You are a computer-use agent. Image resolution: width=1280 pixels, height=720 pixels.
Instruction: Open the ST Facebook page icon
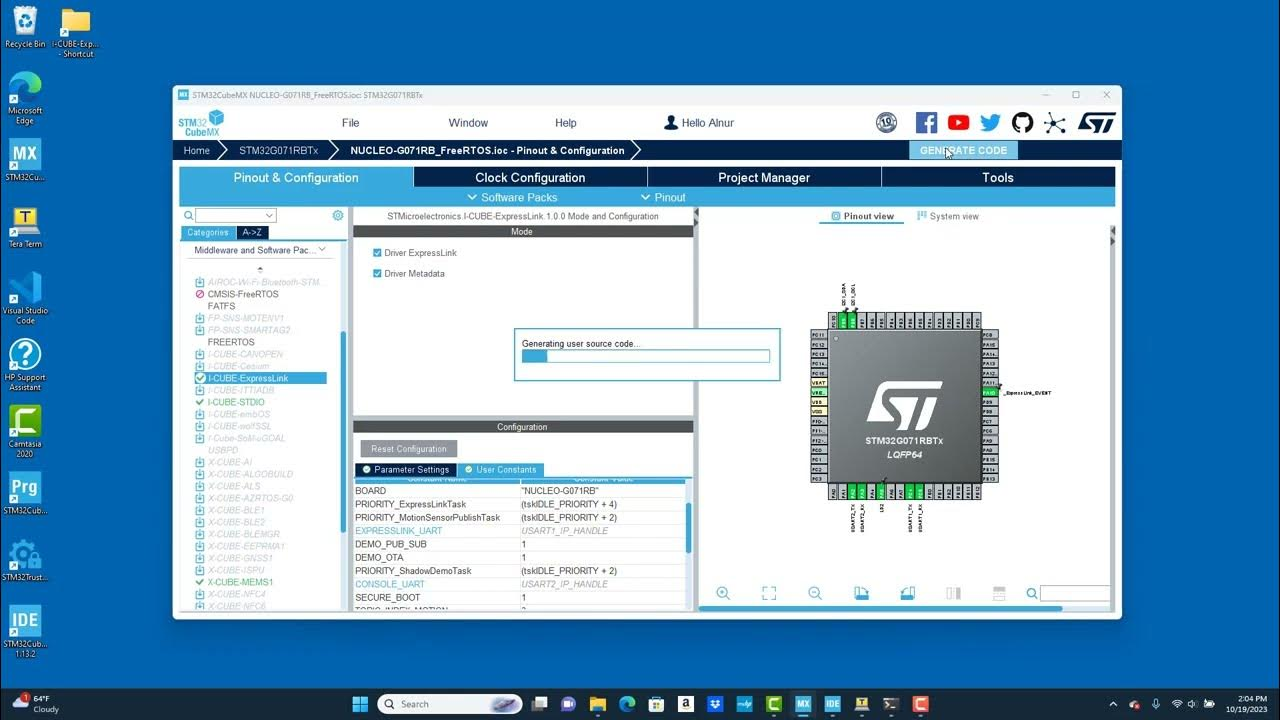coord(927,123)
